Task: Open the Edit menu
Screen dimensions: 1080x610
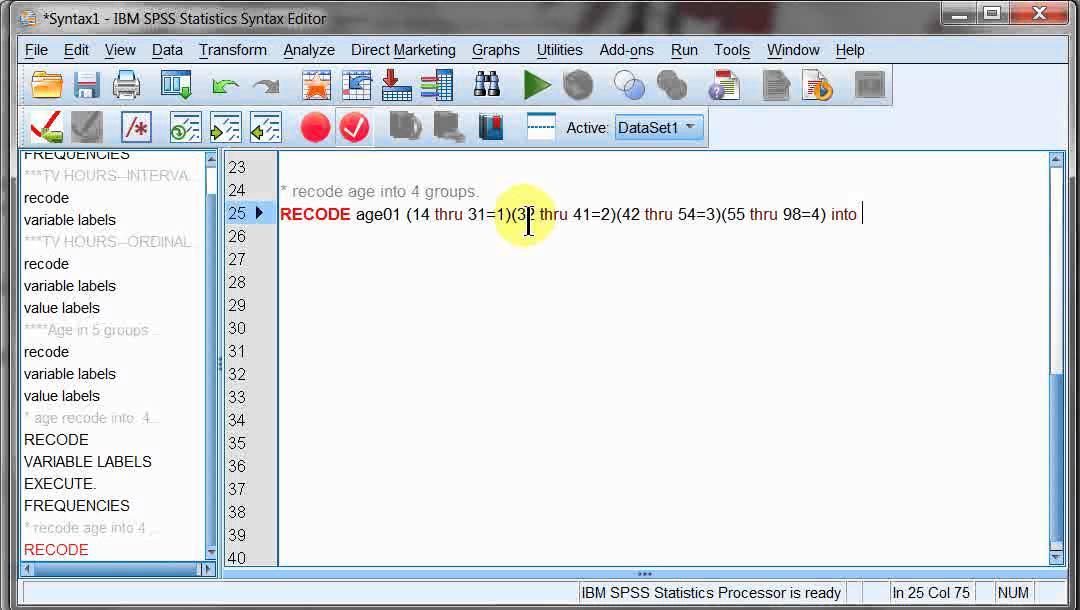Action: point(76,50)
